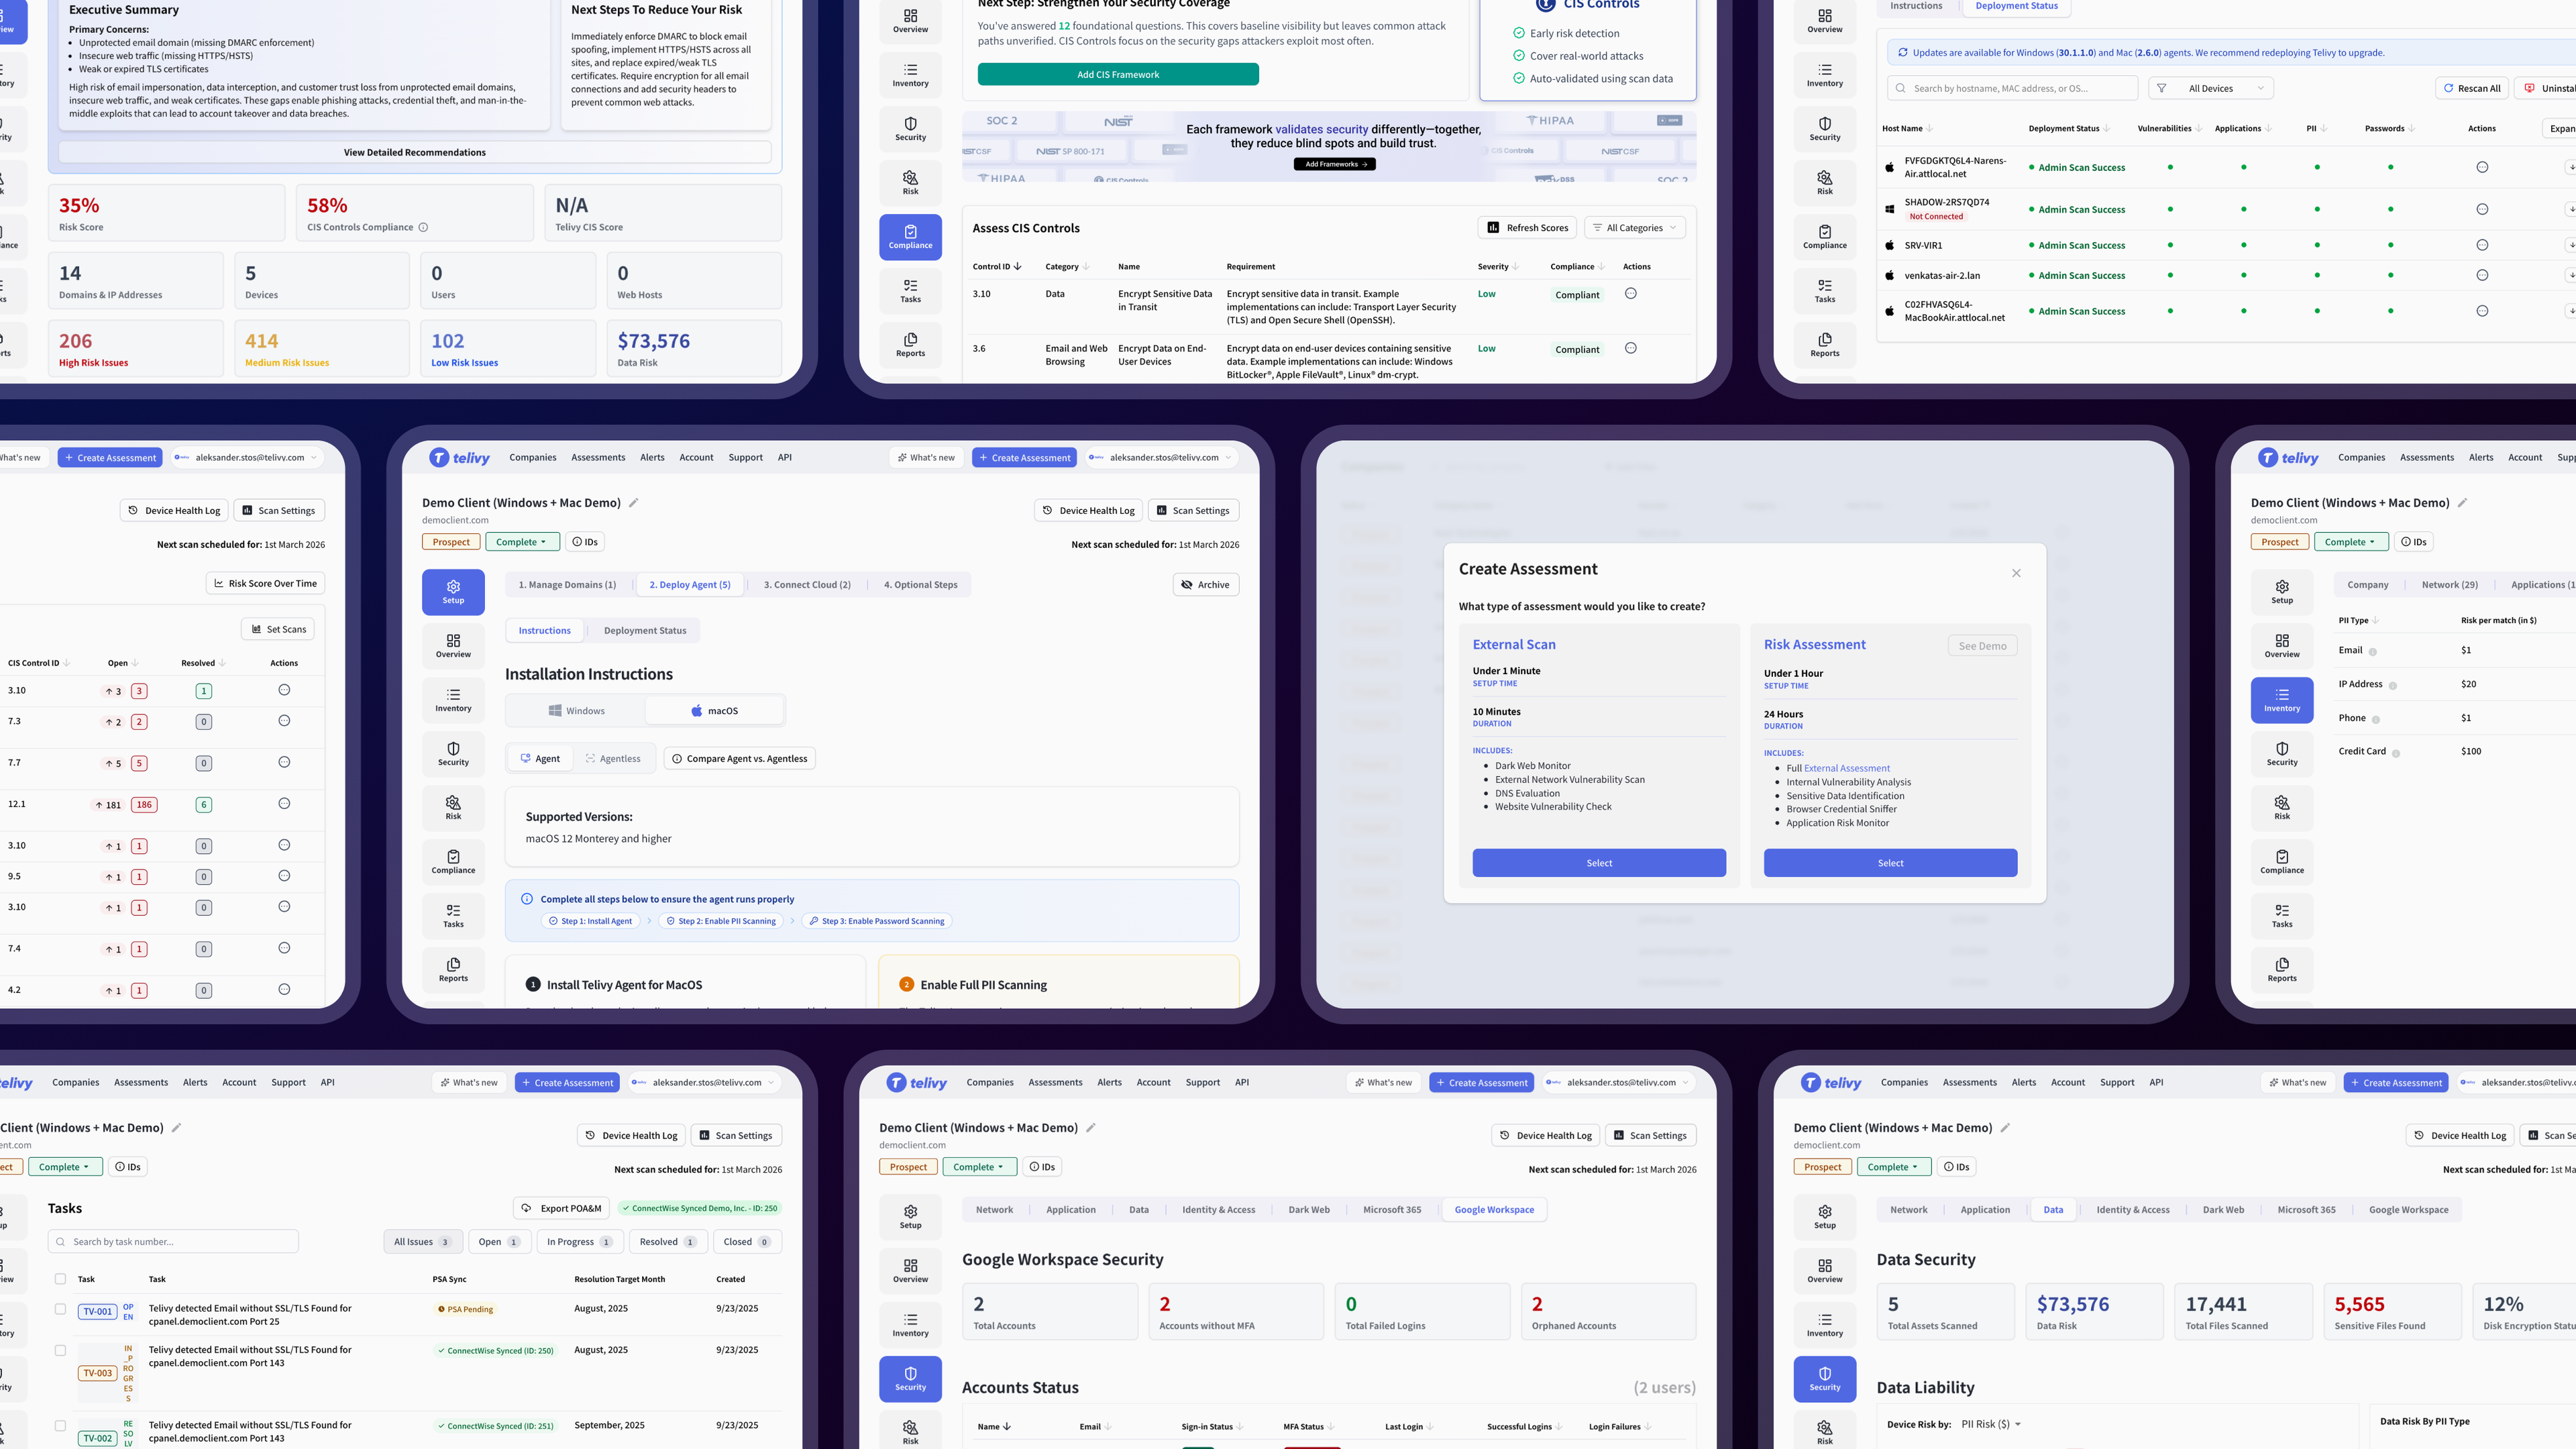Viewport: 2576px width, 1449px height.
Task: Open actions menu for SRV-VIR1 device row
Action: coord(2481,245)
